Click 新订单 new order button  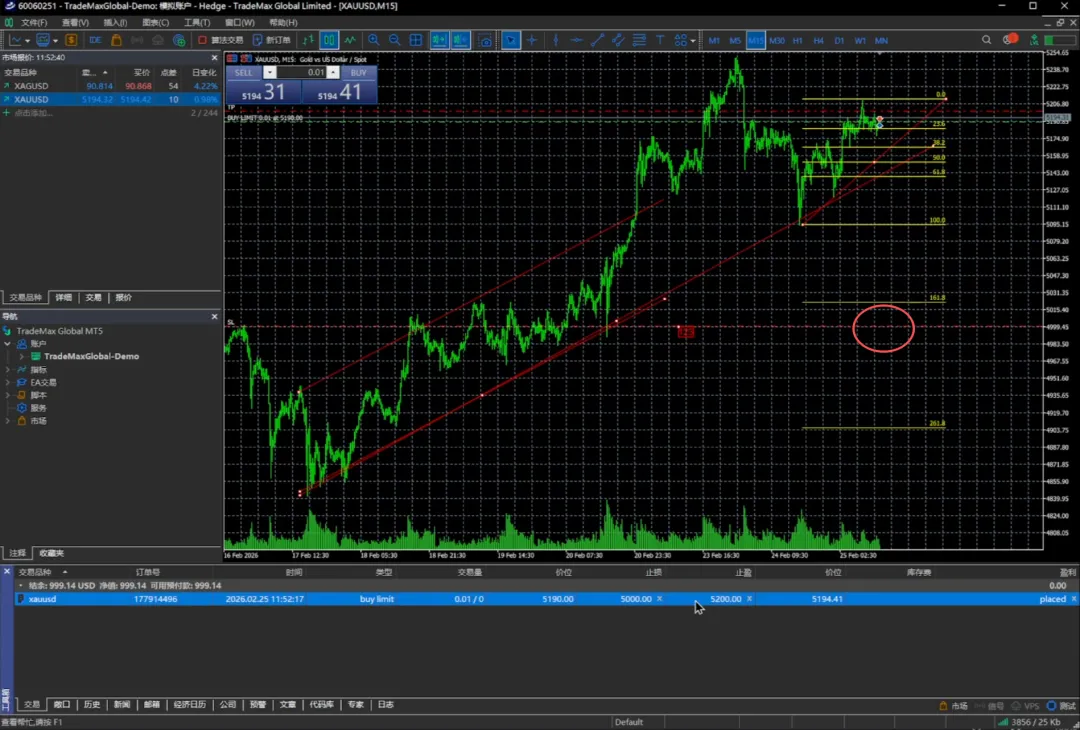pos(271,40)
